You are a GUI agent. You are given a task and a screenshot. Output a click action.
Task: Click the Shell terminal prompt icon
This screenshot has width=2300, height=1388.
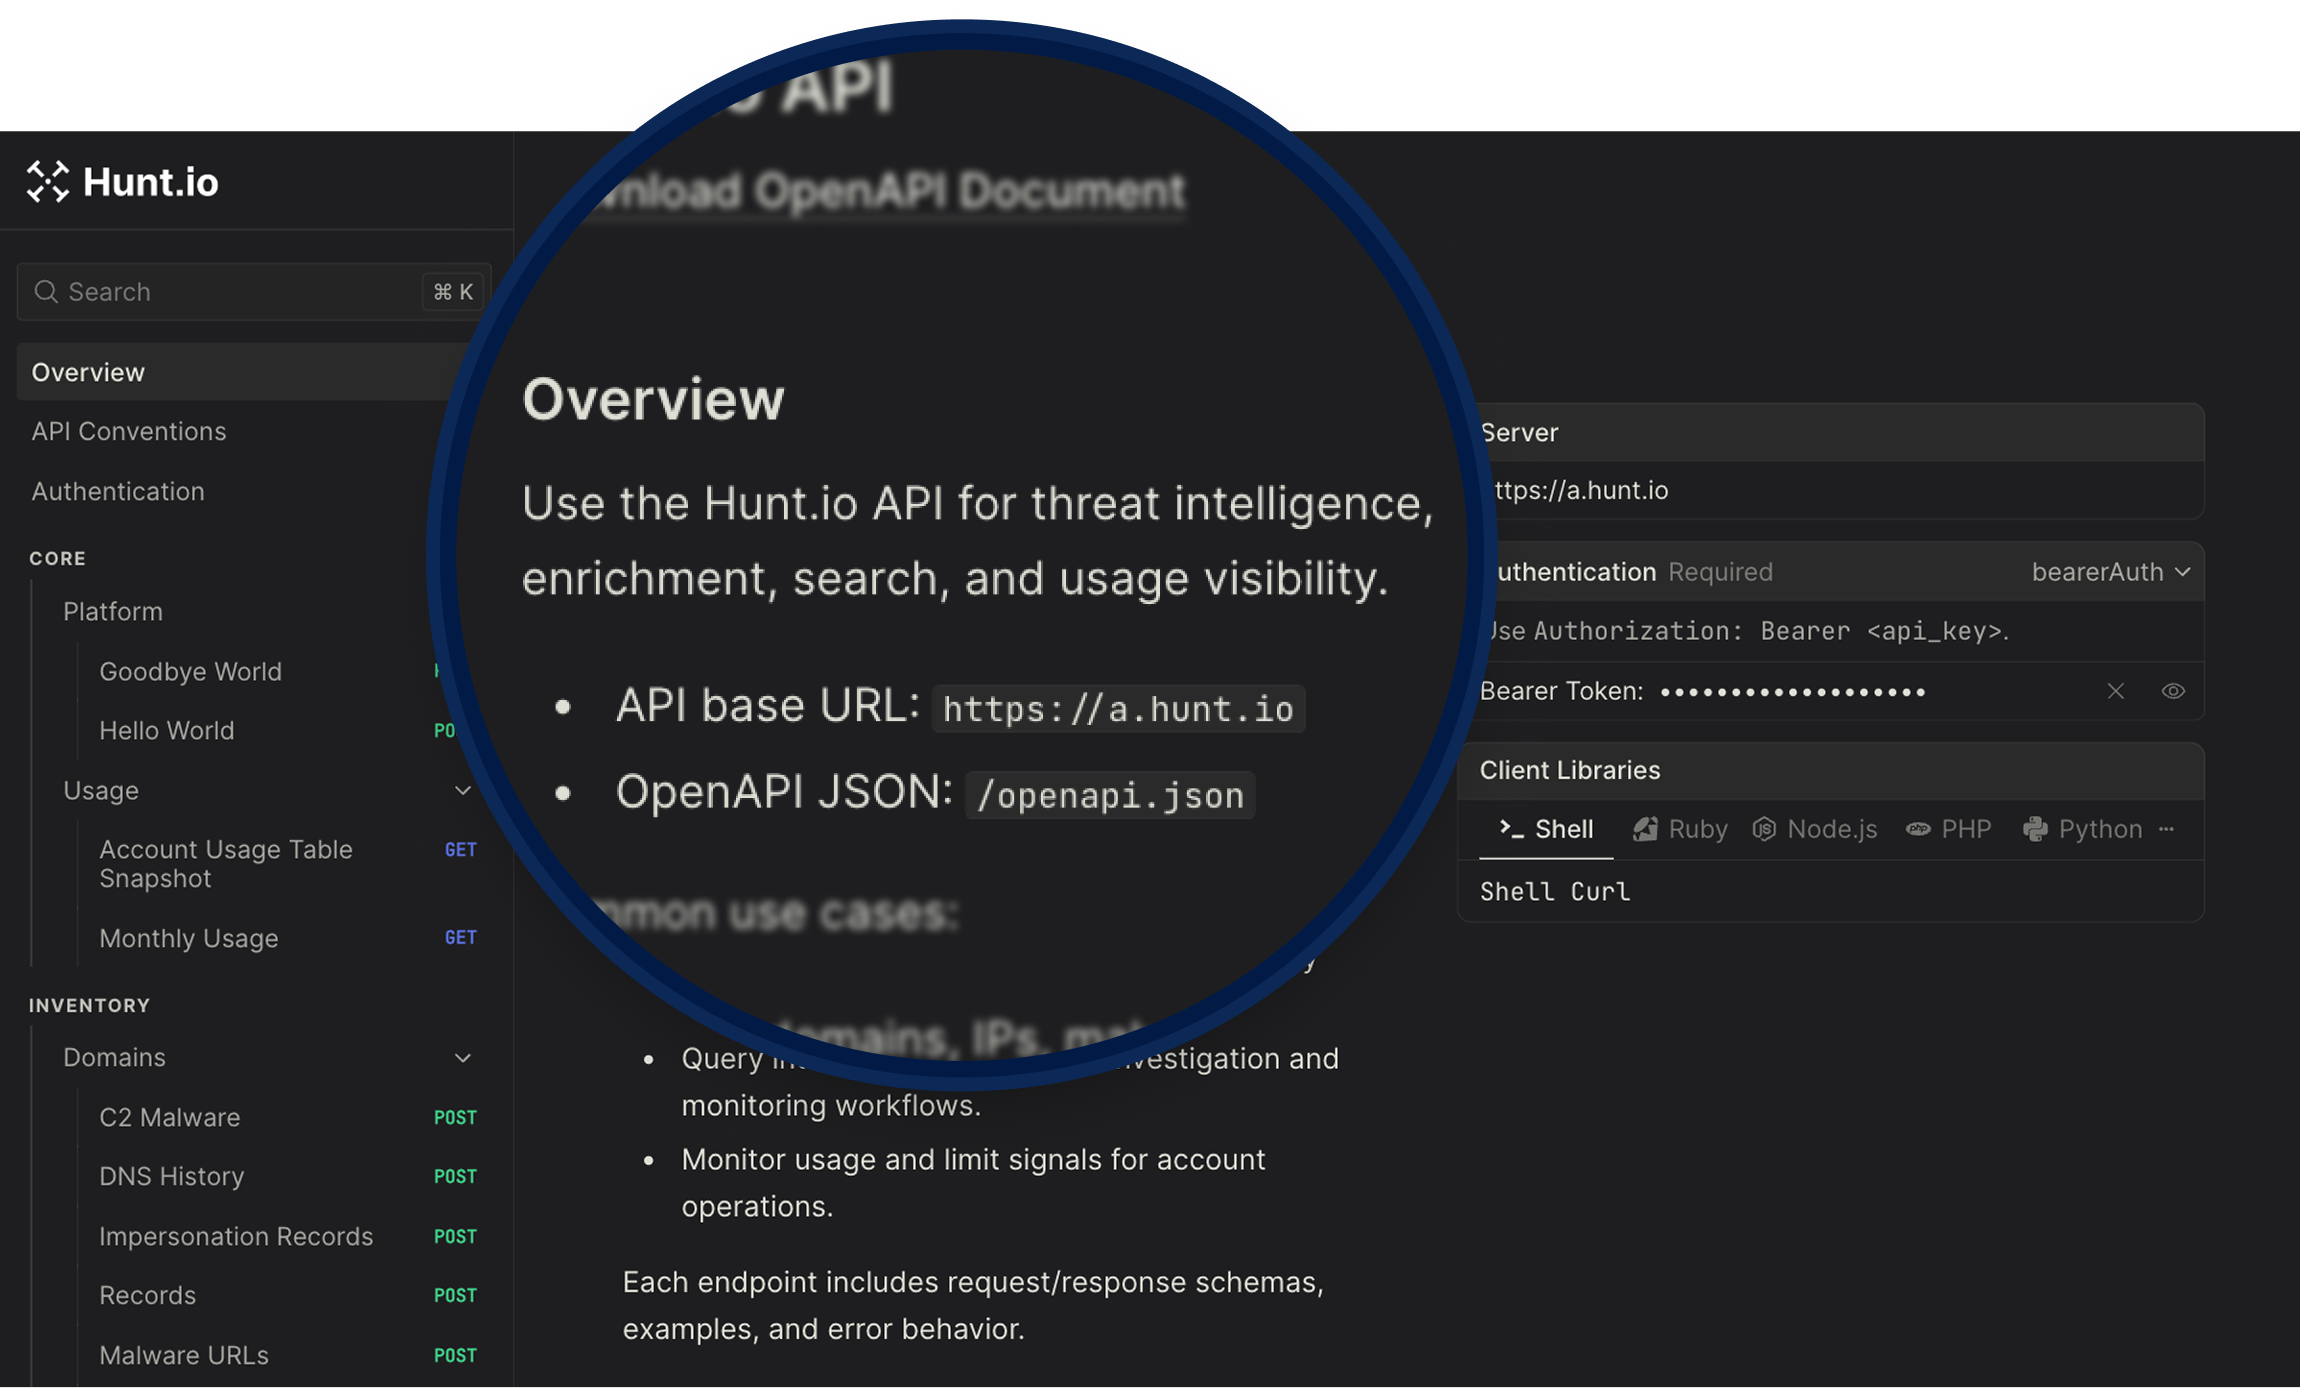pos(1511,828)
